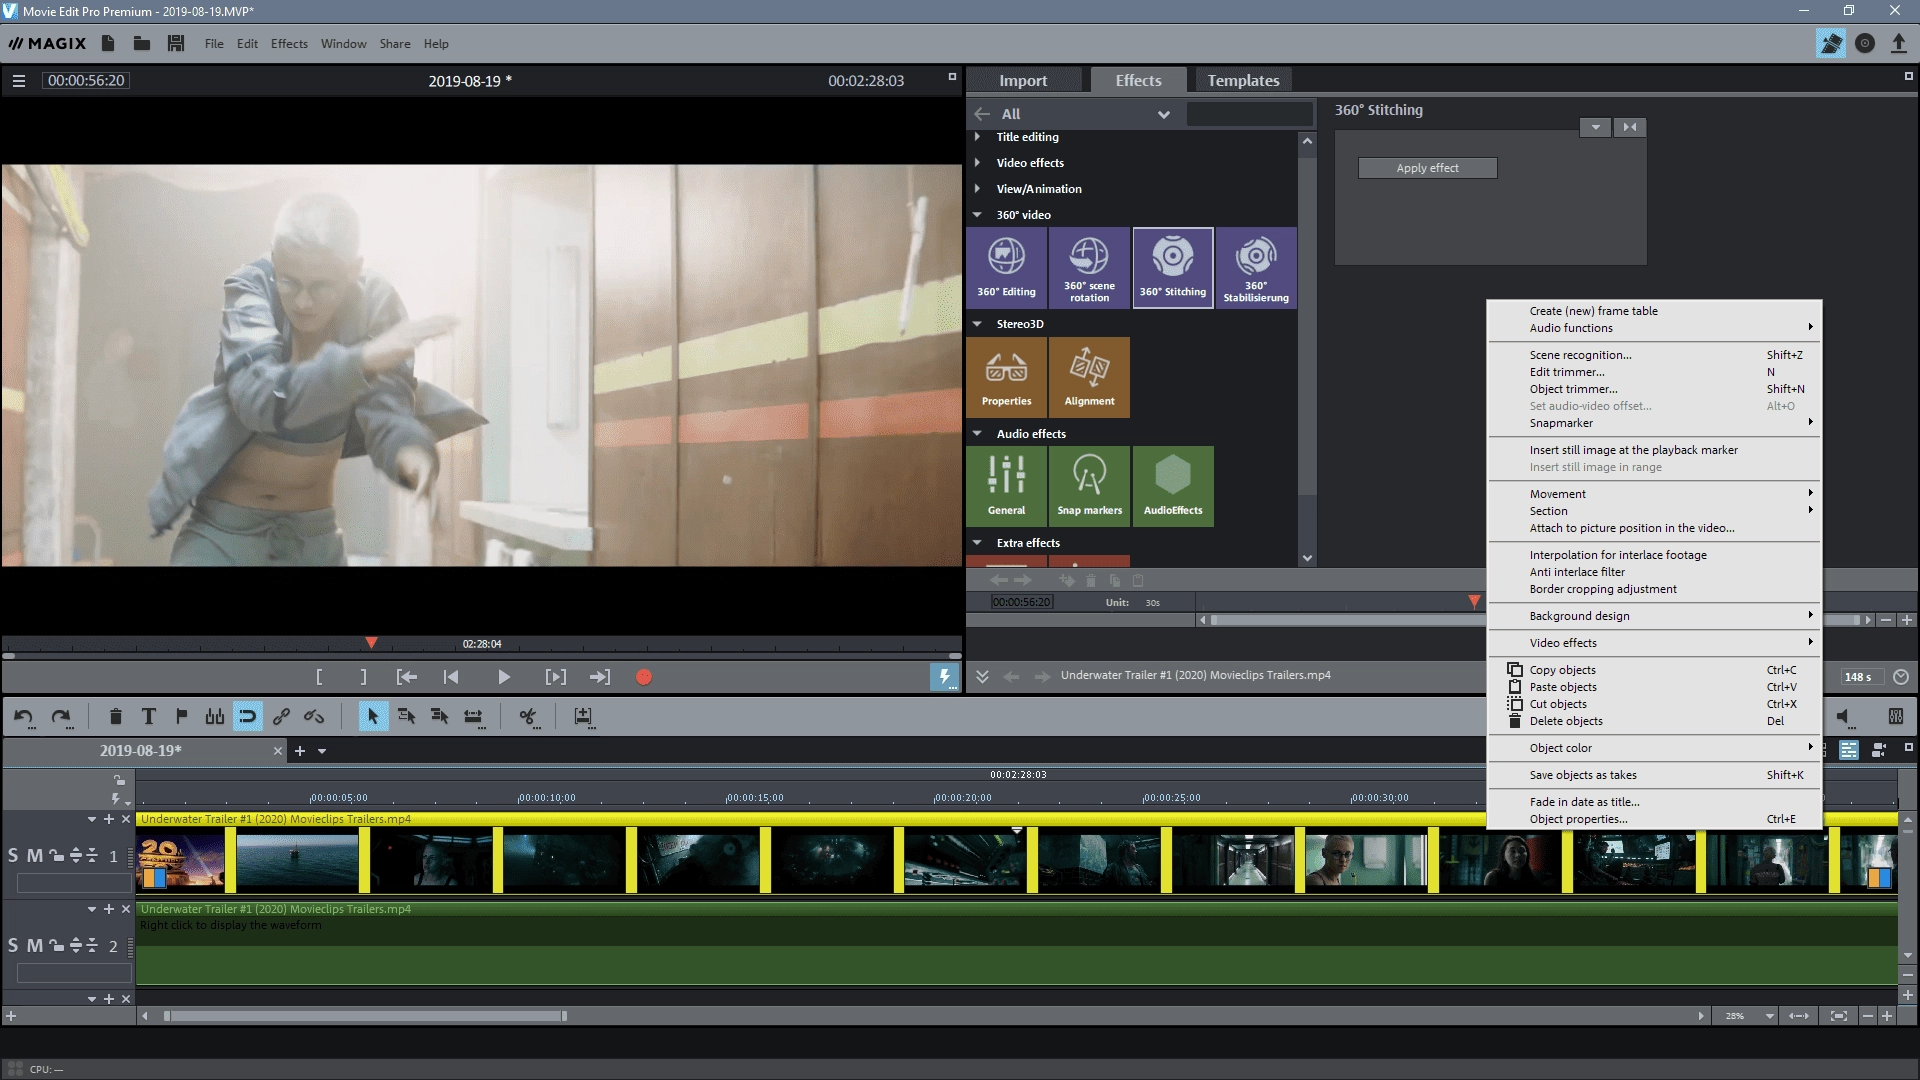Viewport: 1920px width, 1080px height.
Task: Click the timeline horizontal scrollbar thumb
Action: click(x=365, y=1016)
